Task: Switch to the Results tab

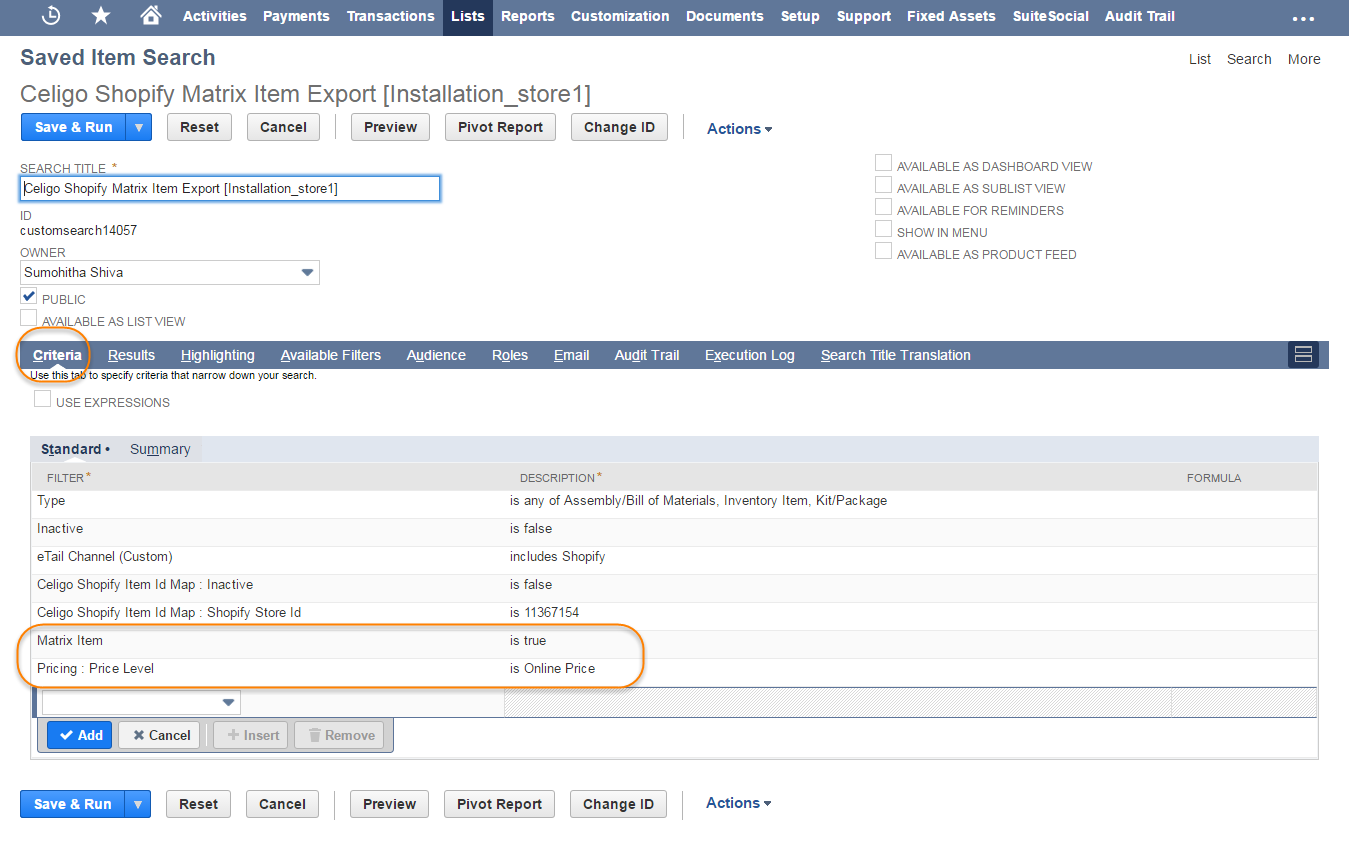Action: pyautogui.click(x=131, y=355)
